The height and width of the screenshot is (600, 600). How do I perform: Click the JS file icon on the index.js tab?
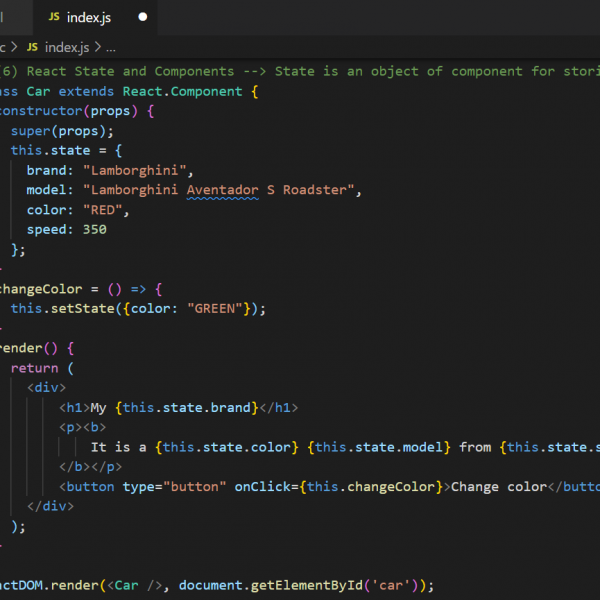[54, 17]
